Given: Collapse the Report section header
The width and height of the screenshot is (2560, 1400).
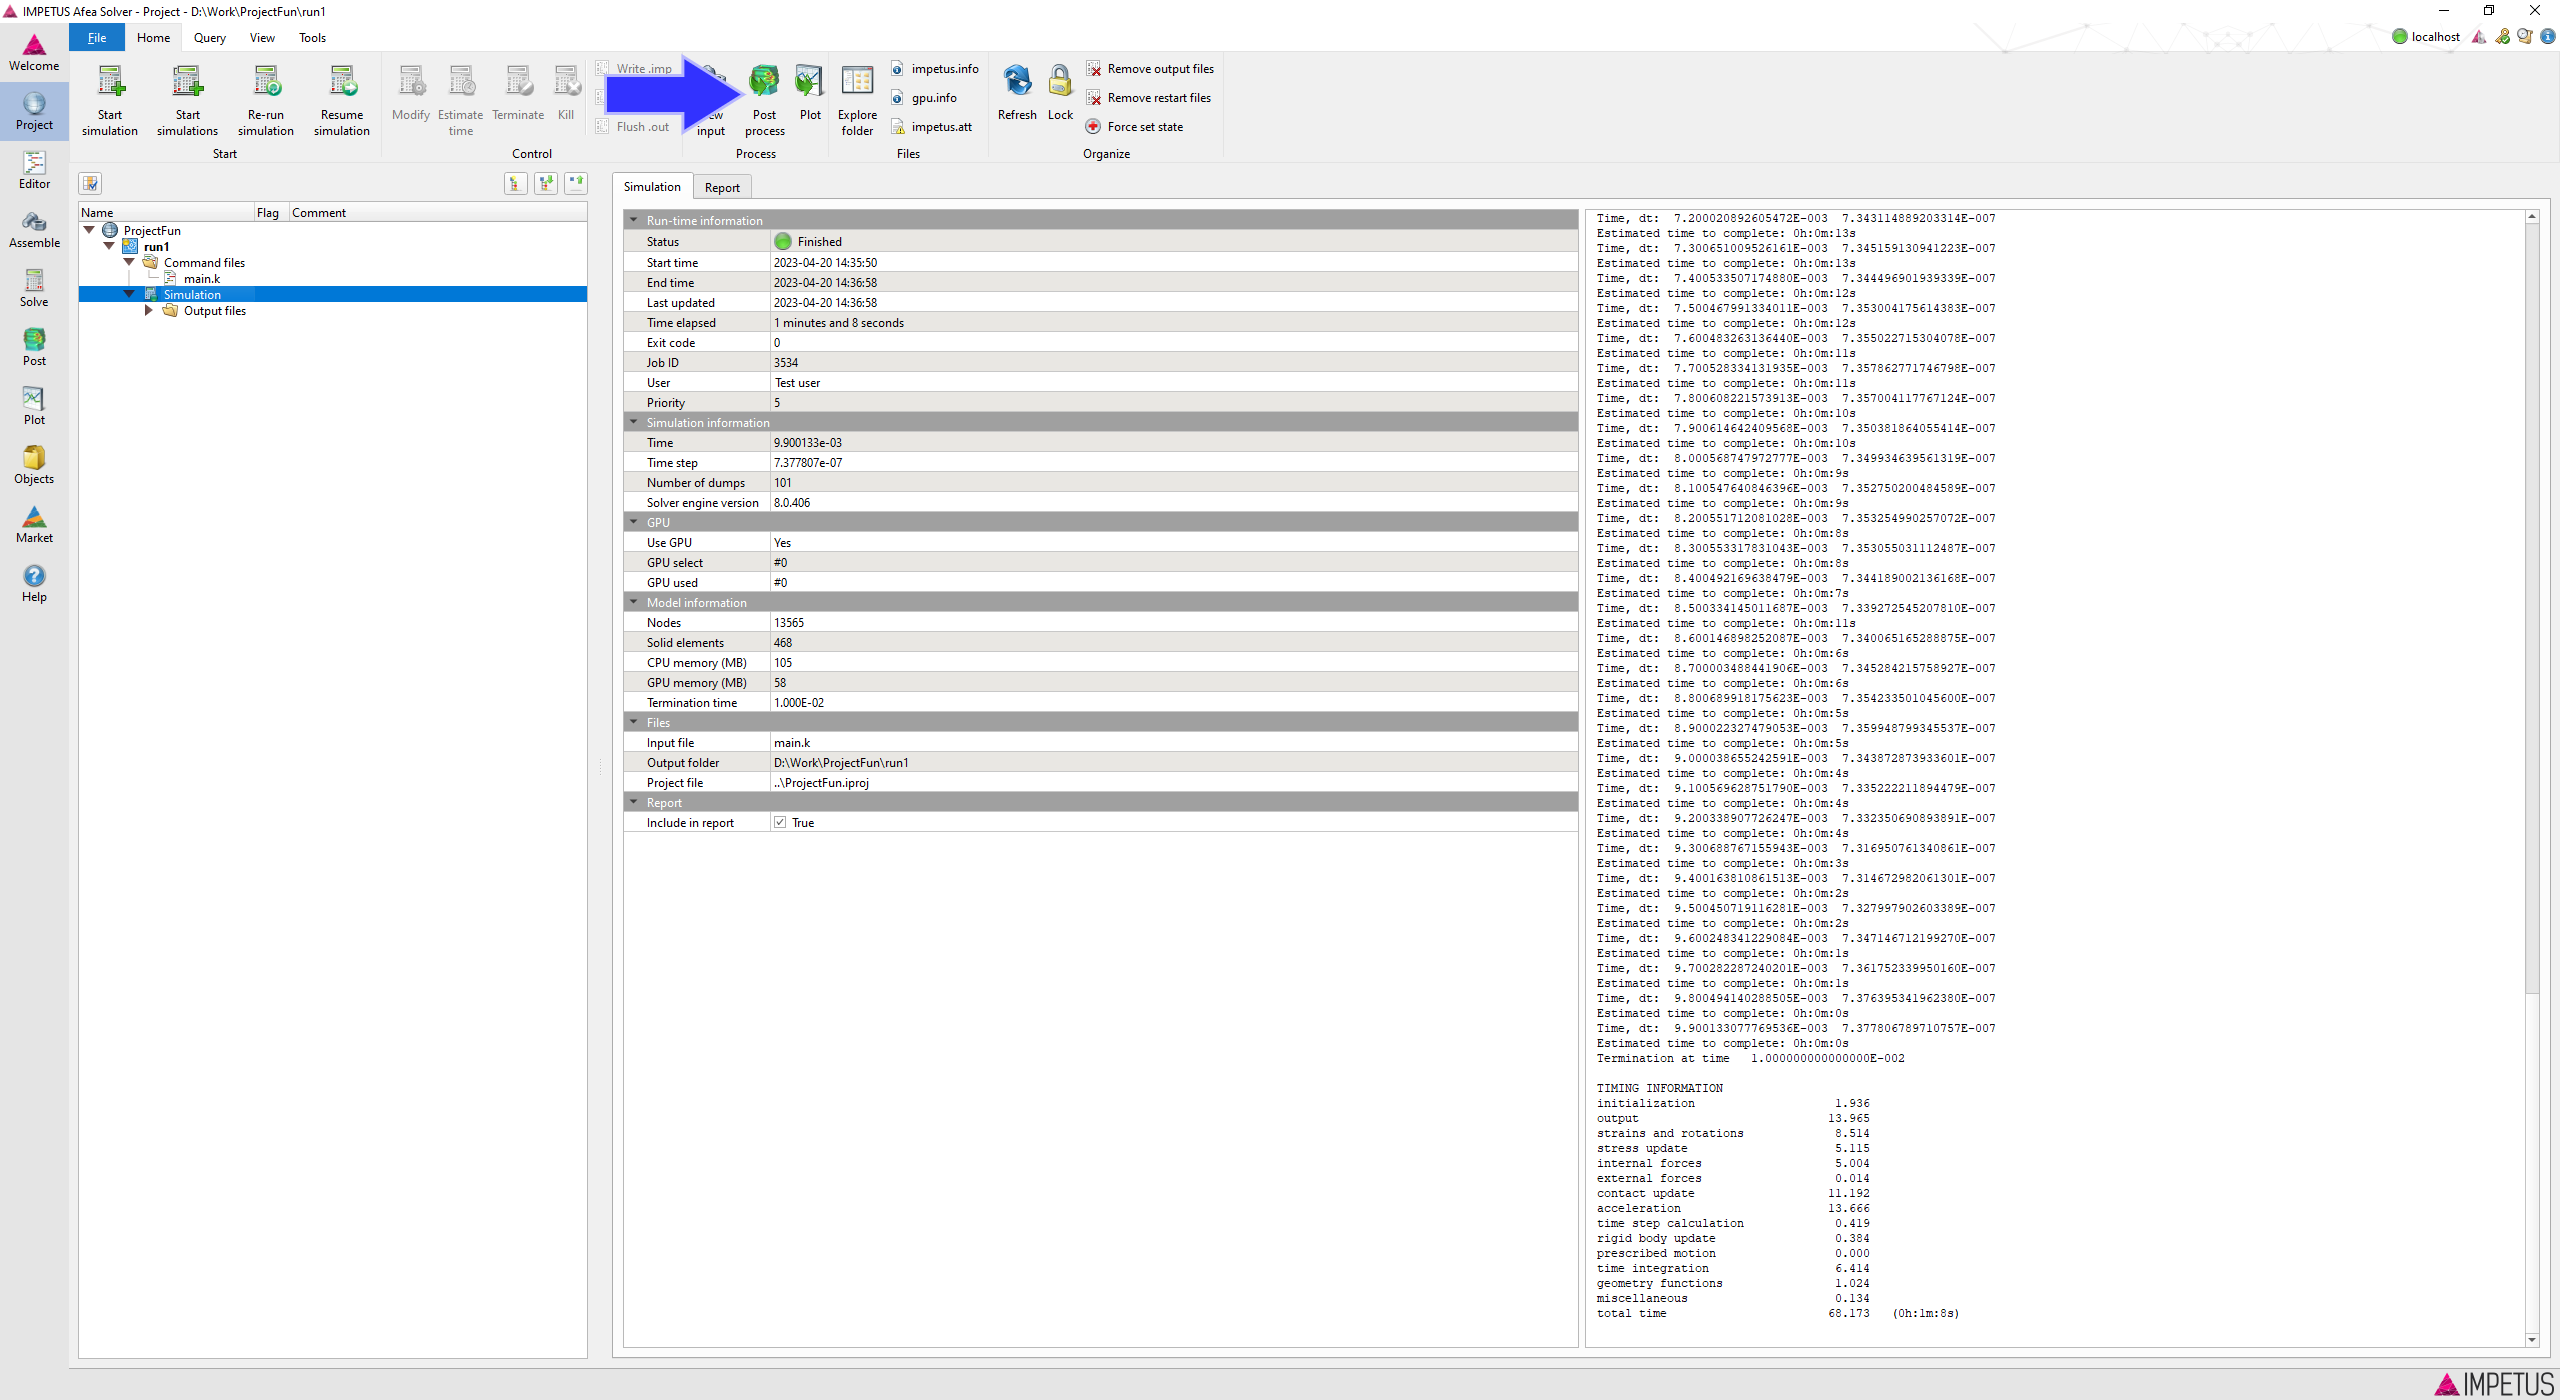Looking at the screenshot, I should click(x=633, y=802).
